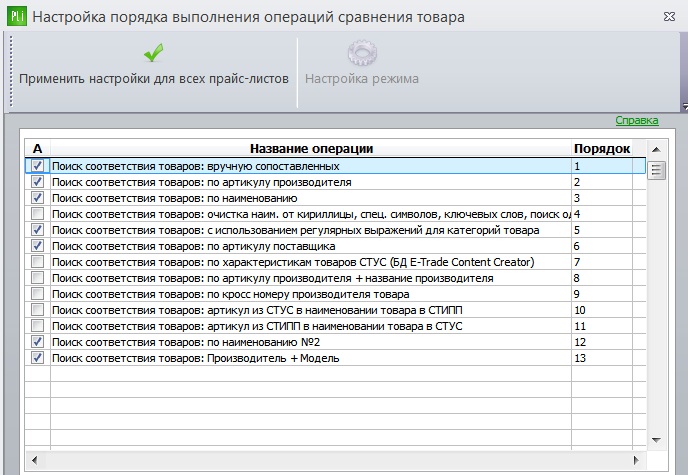Image resolution: width=688 pixels, height=475 pixels.
Task: Click vertical scrollbar up arrow
Action: [x=656, y=150]
